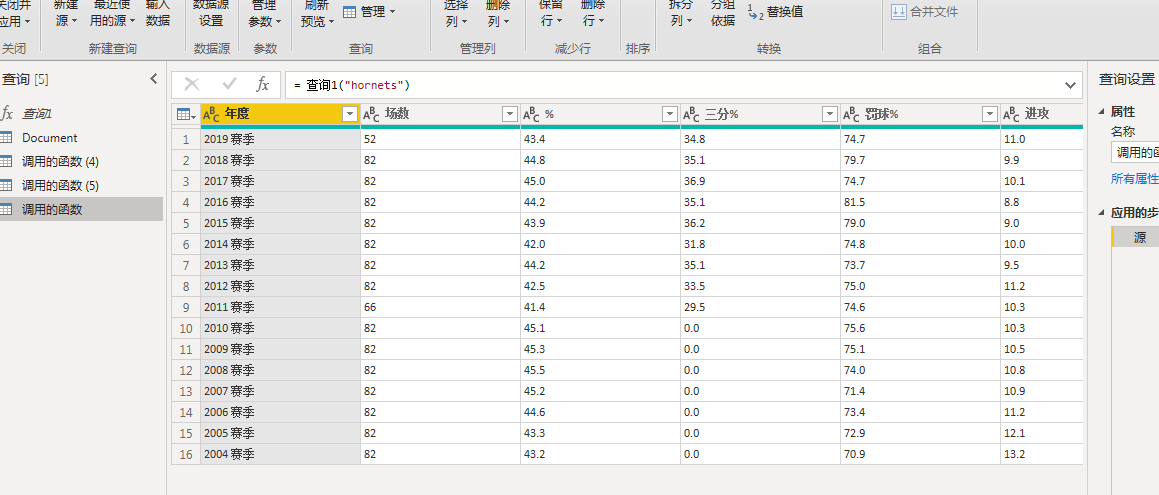Click 三分% cell 36.9
The width and height of the screenshot is (1159, 495).
click(761, 181)
